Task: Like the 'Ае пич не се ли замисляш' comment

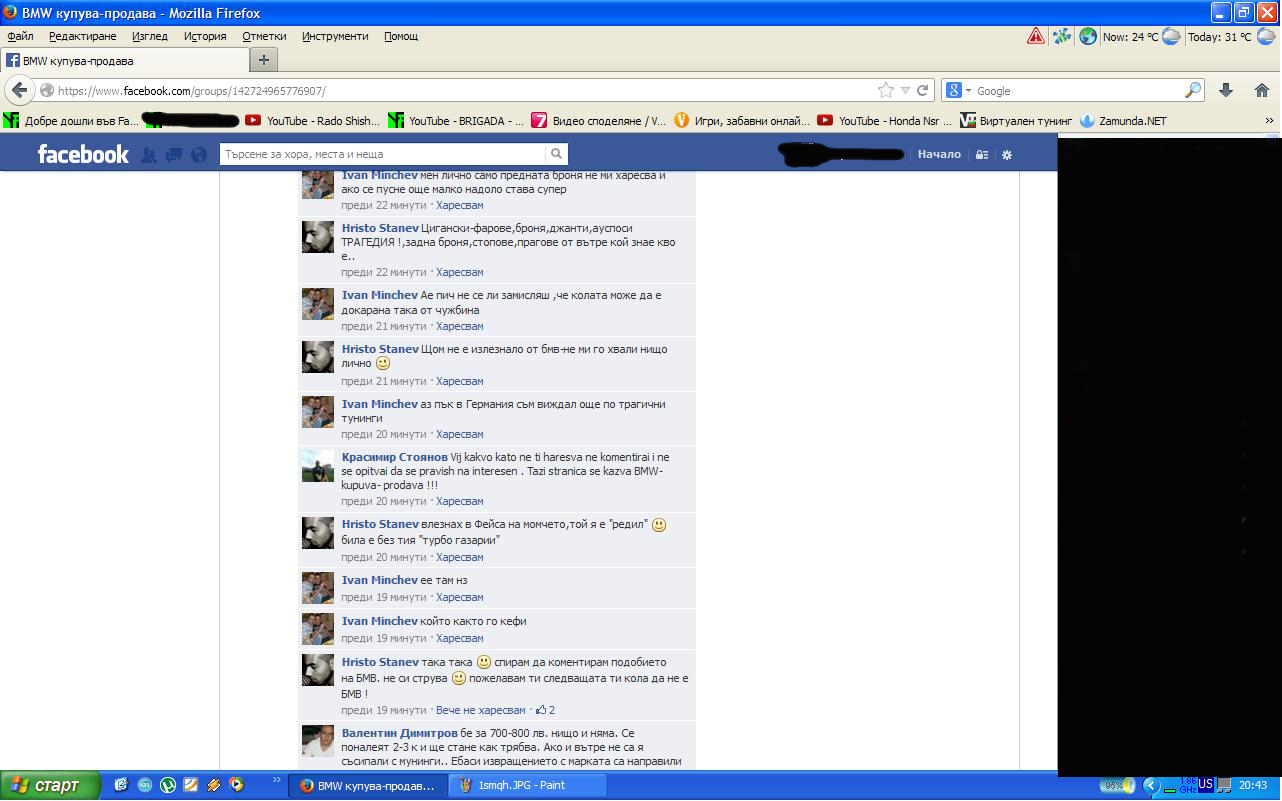Action: [x=460, y=326]
